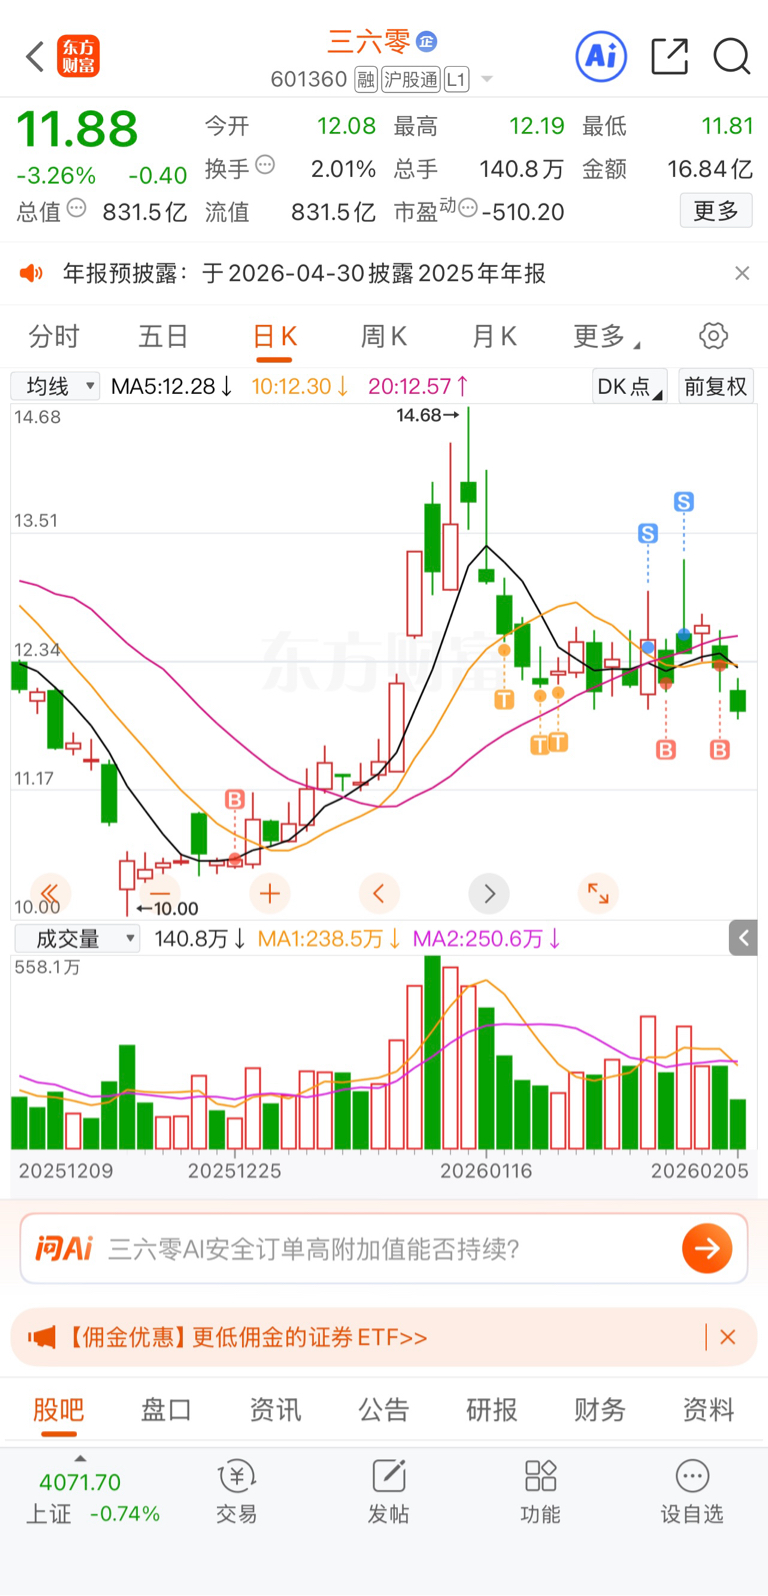Tap the 融 margin-trading tag
The width and height of the screenshot is (768, 1596).
[366, 79]
